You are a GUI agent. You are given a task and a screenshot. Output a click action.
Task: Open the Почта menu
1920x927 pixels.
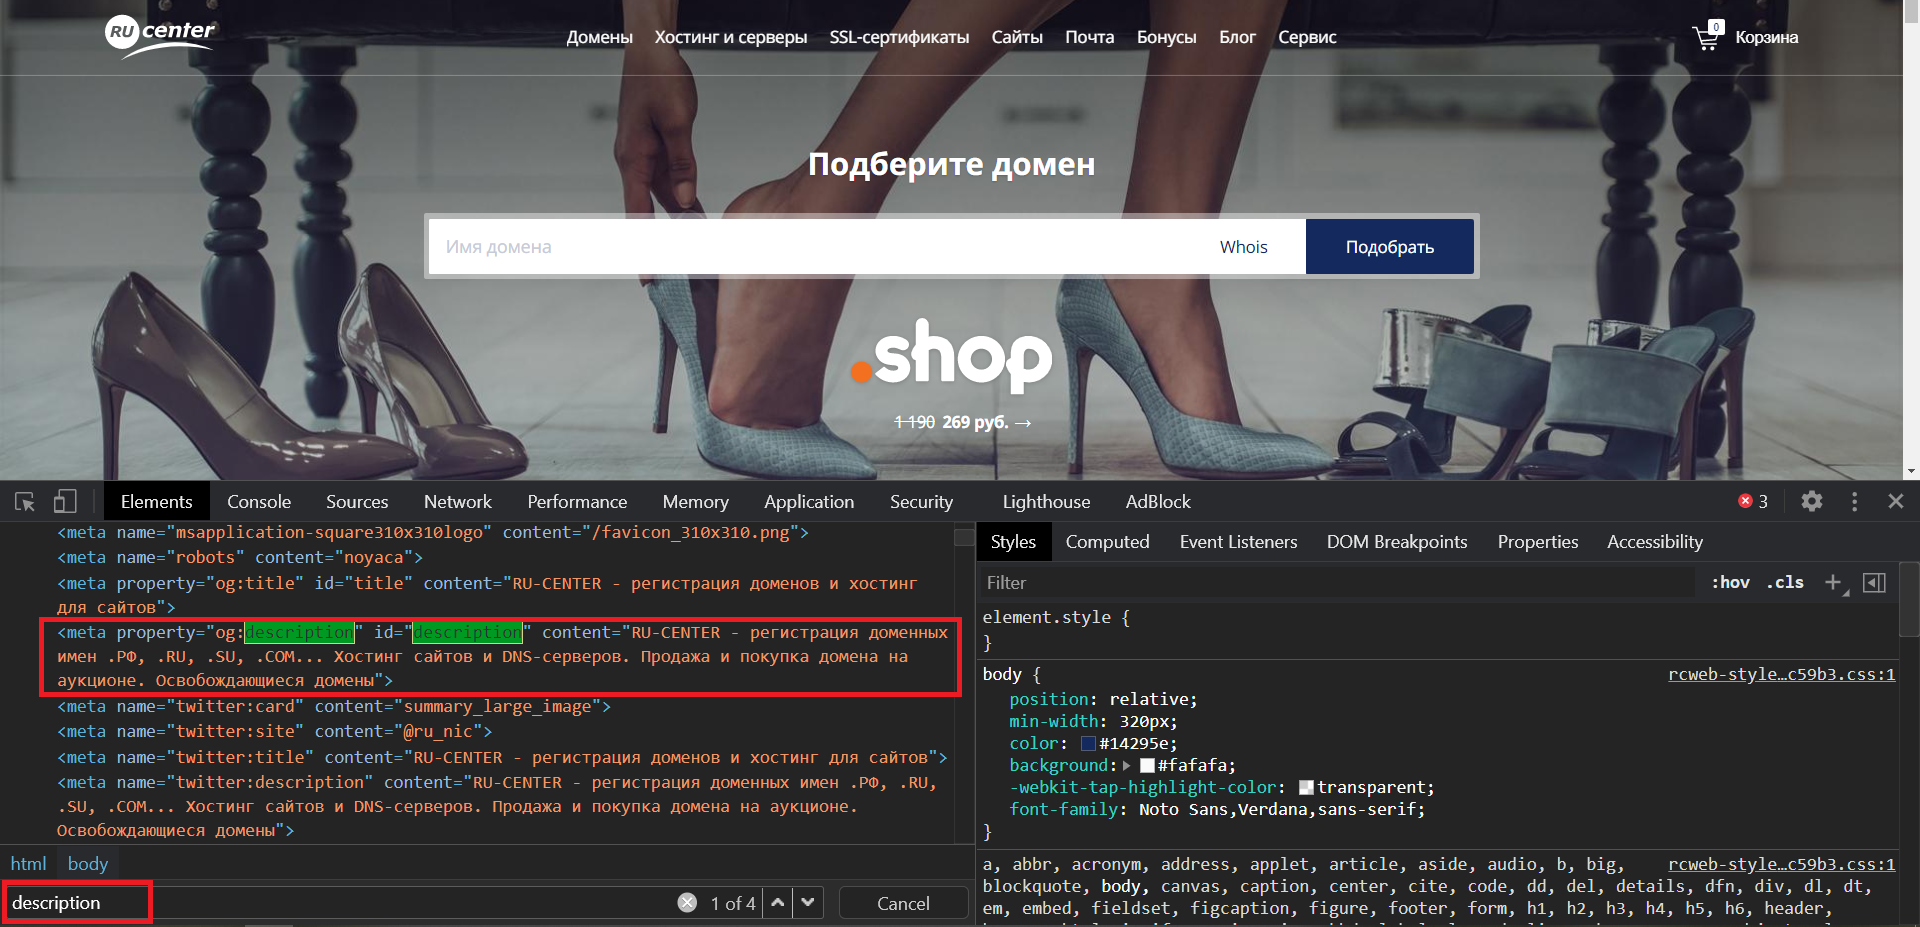coord(1089,37)
